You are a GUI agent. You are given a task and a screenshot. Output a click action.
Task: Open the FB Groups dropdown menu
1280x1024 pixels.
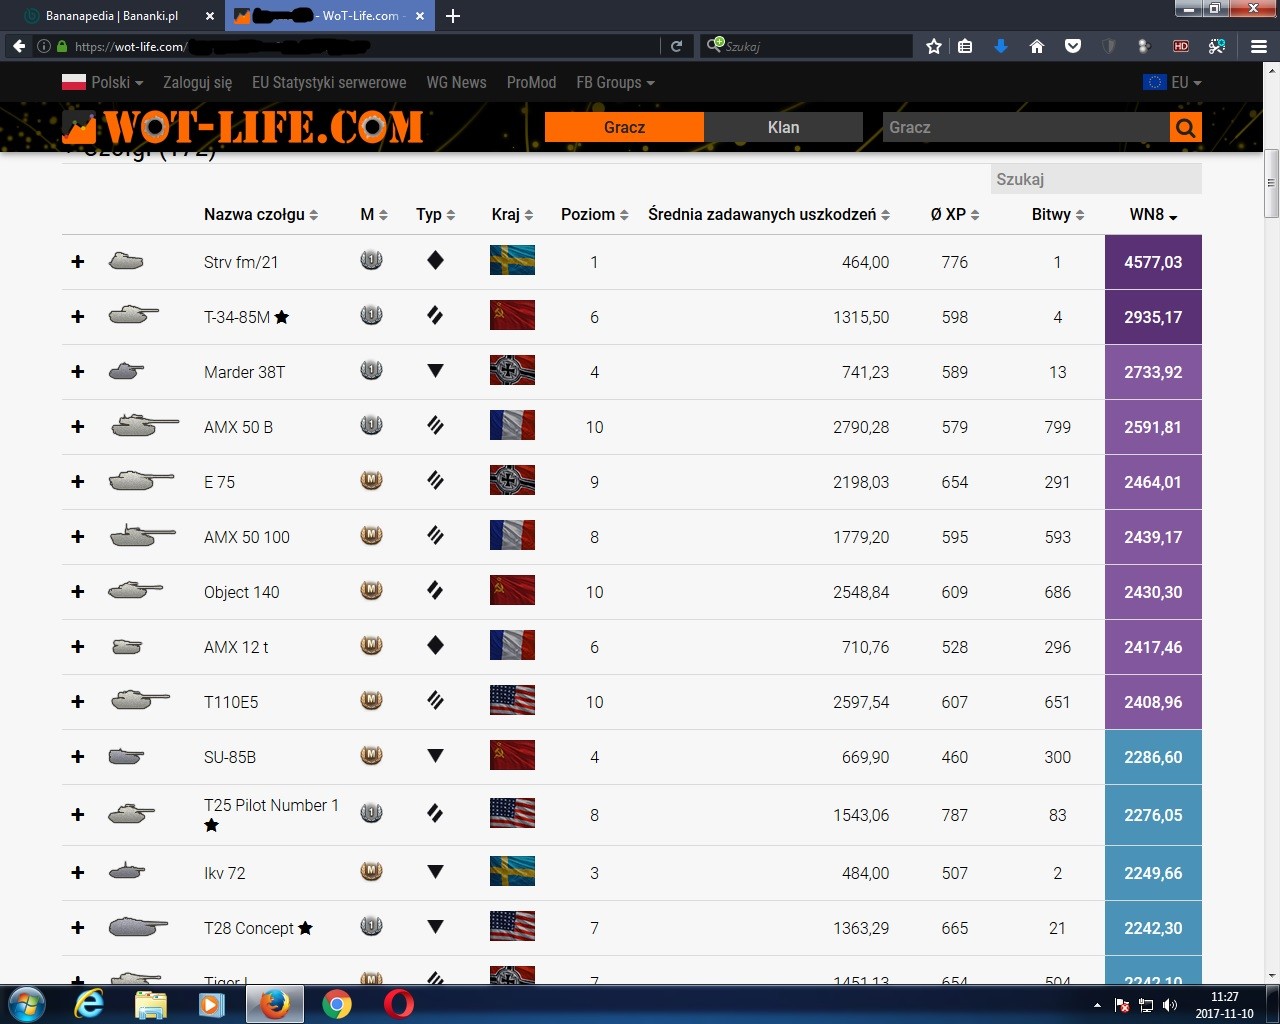pos(615,82)
